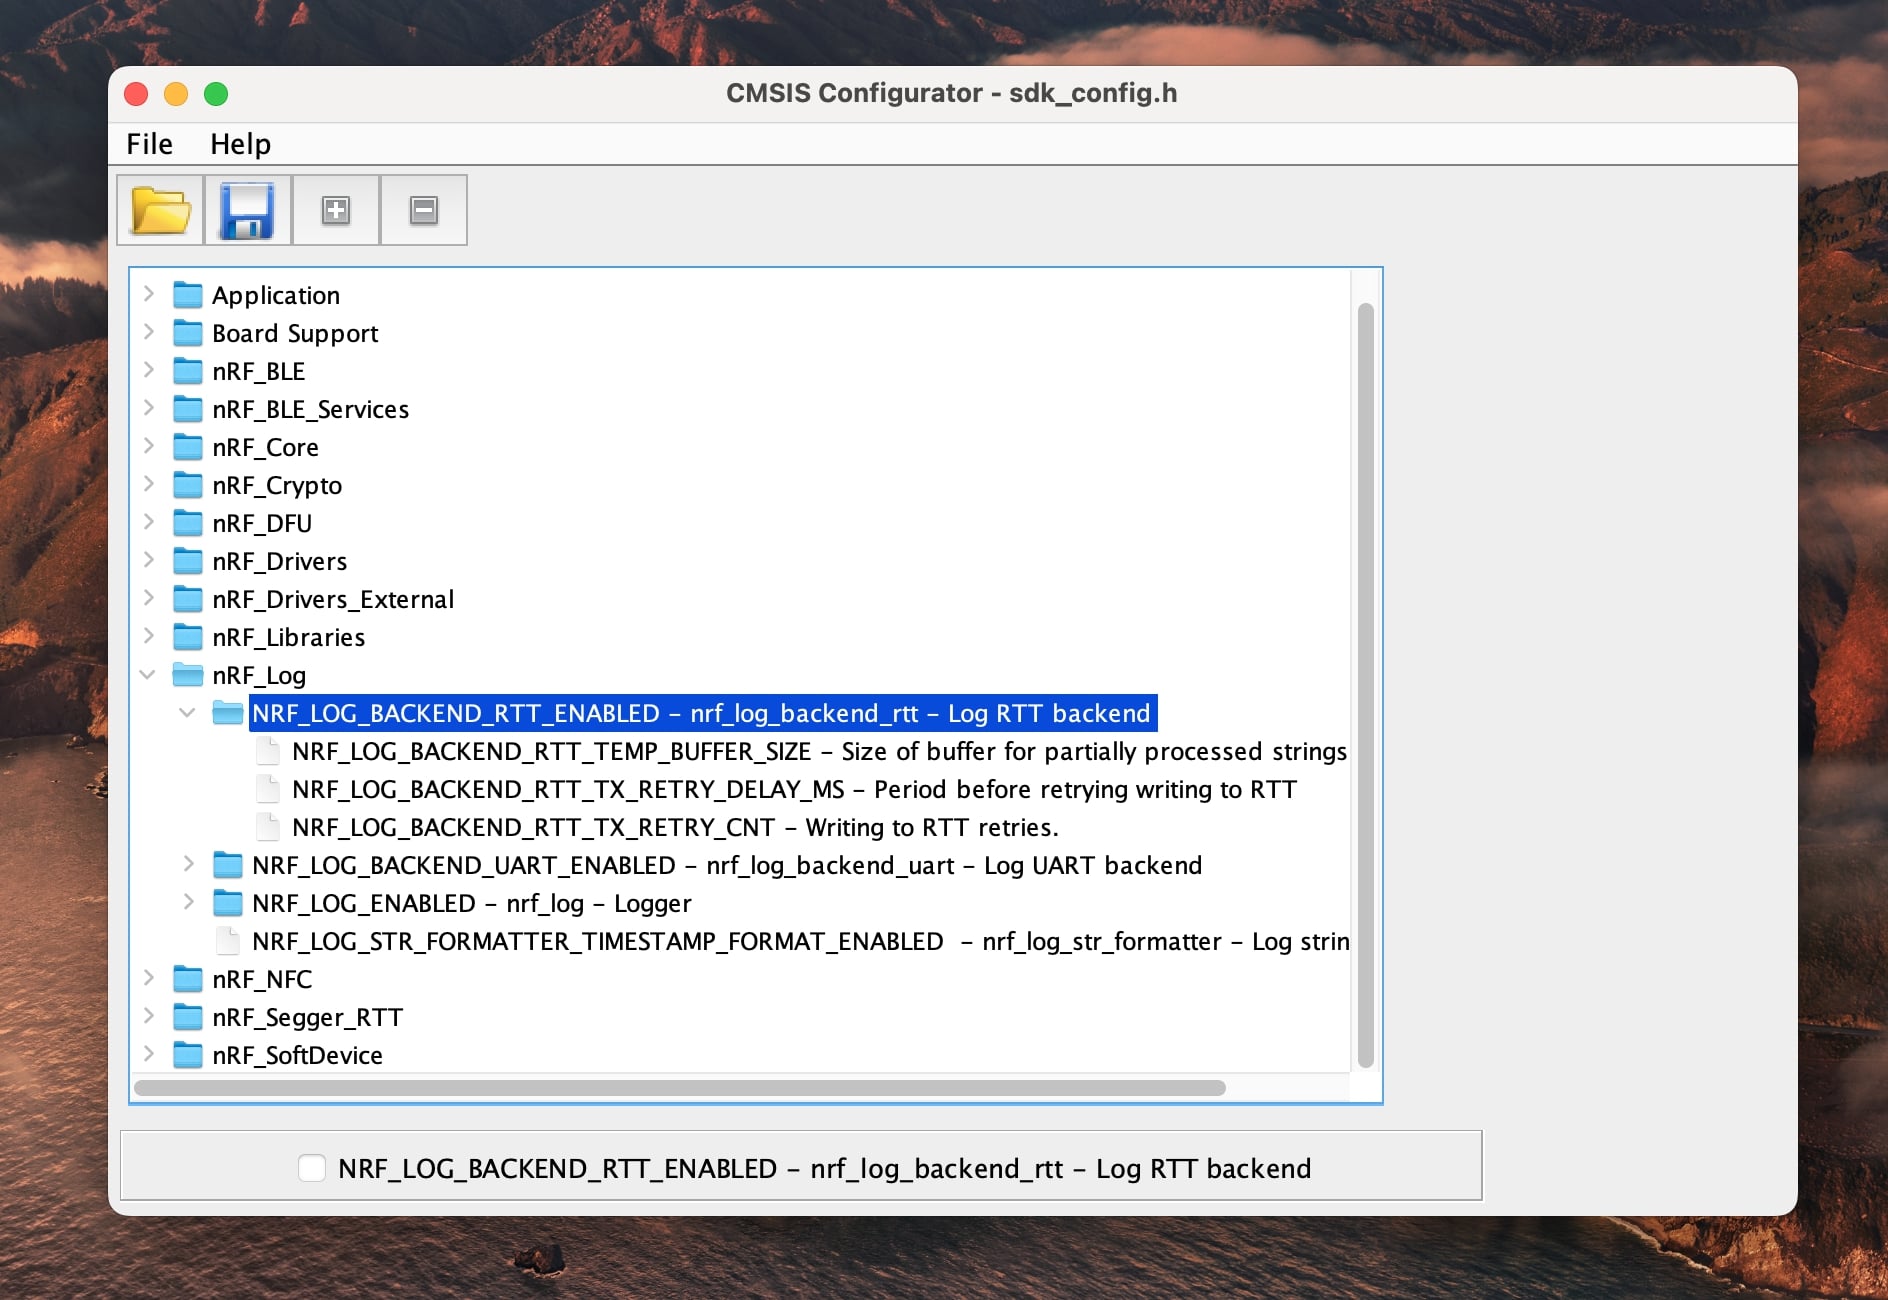This screenshot has height=1300, width=1888.
Task: Collapse the nRF_Log section
Action: coord(148,675)
